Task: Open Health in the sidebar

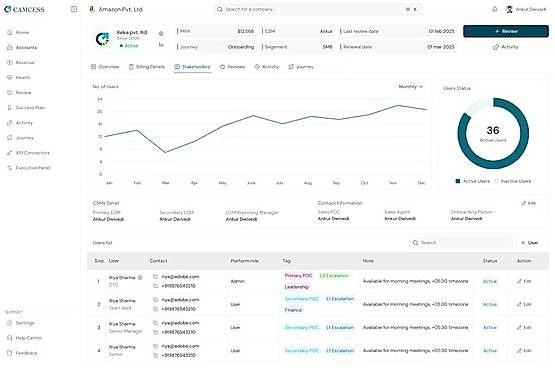Action: pyautogui.click(x=19, y=77)
